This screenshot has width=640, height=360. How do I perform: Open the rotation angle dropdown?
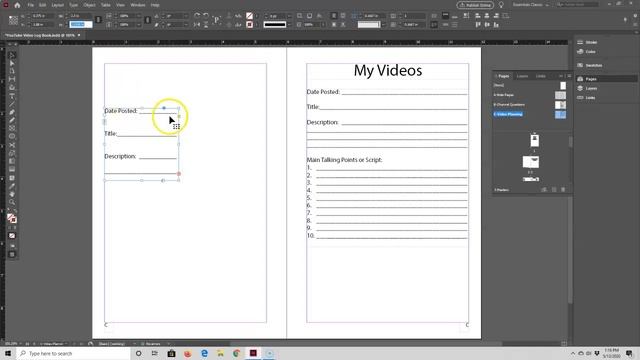coord(186,16)
